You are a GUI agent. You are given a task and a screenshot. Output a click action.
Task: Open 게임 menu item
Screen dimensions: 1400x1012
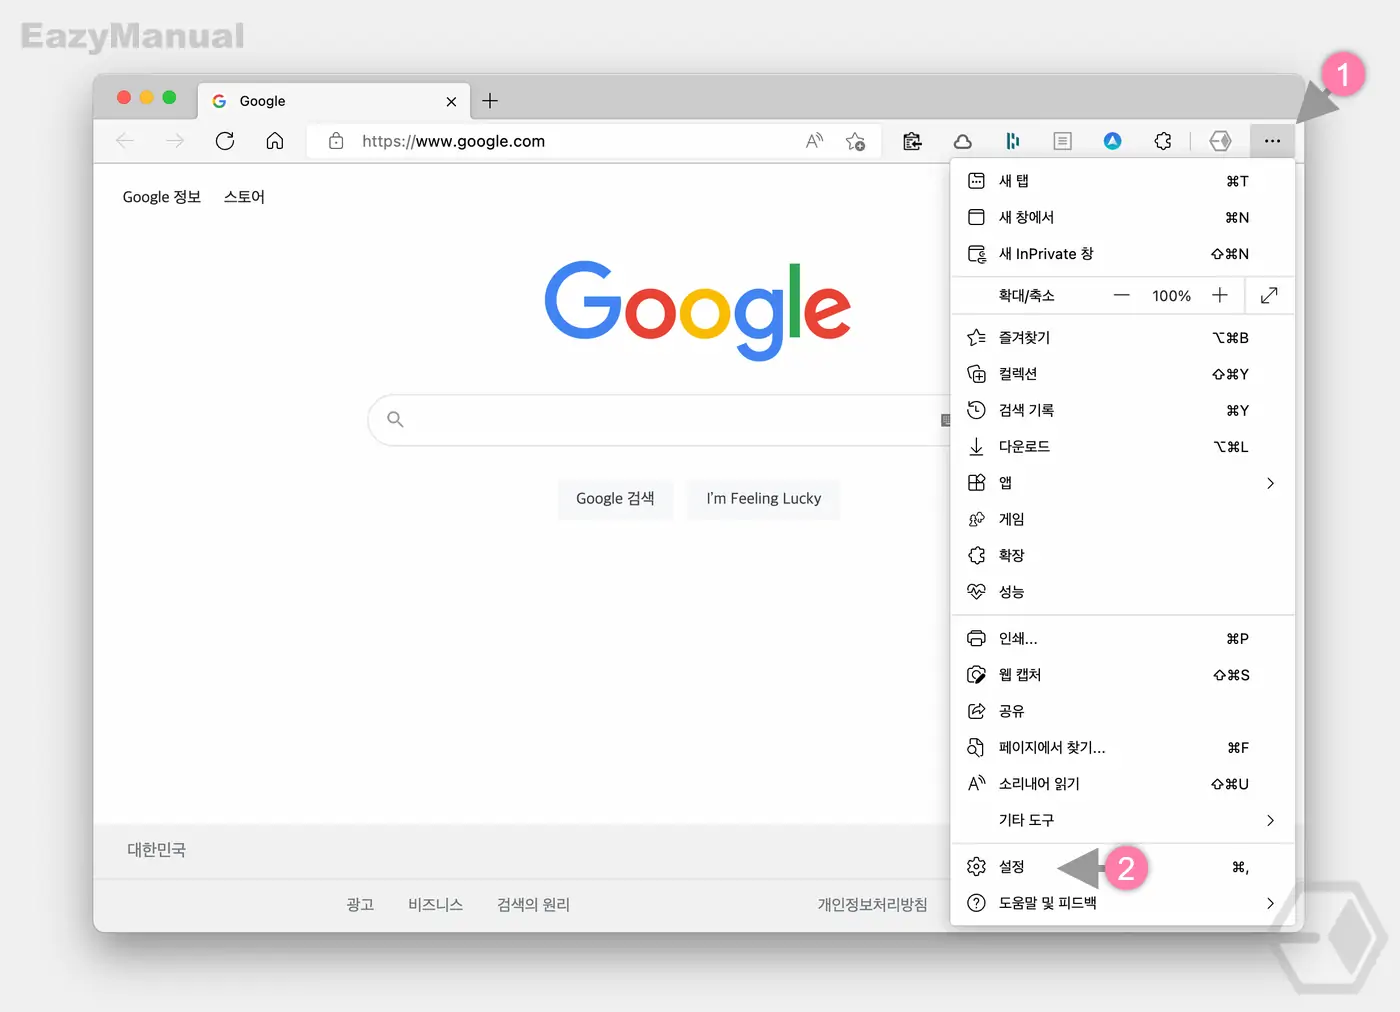click(x=1122, y=519)
